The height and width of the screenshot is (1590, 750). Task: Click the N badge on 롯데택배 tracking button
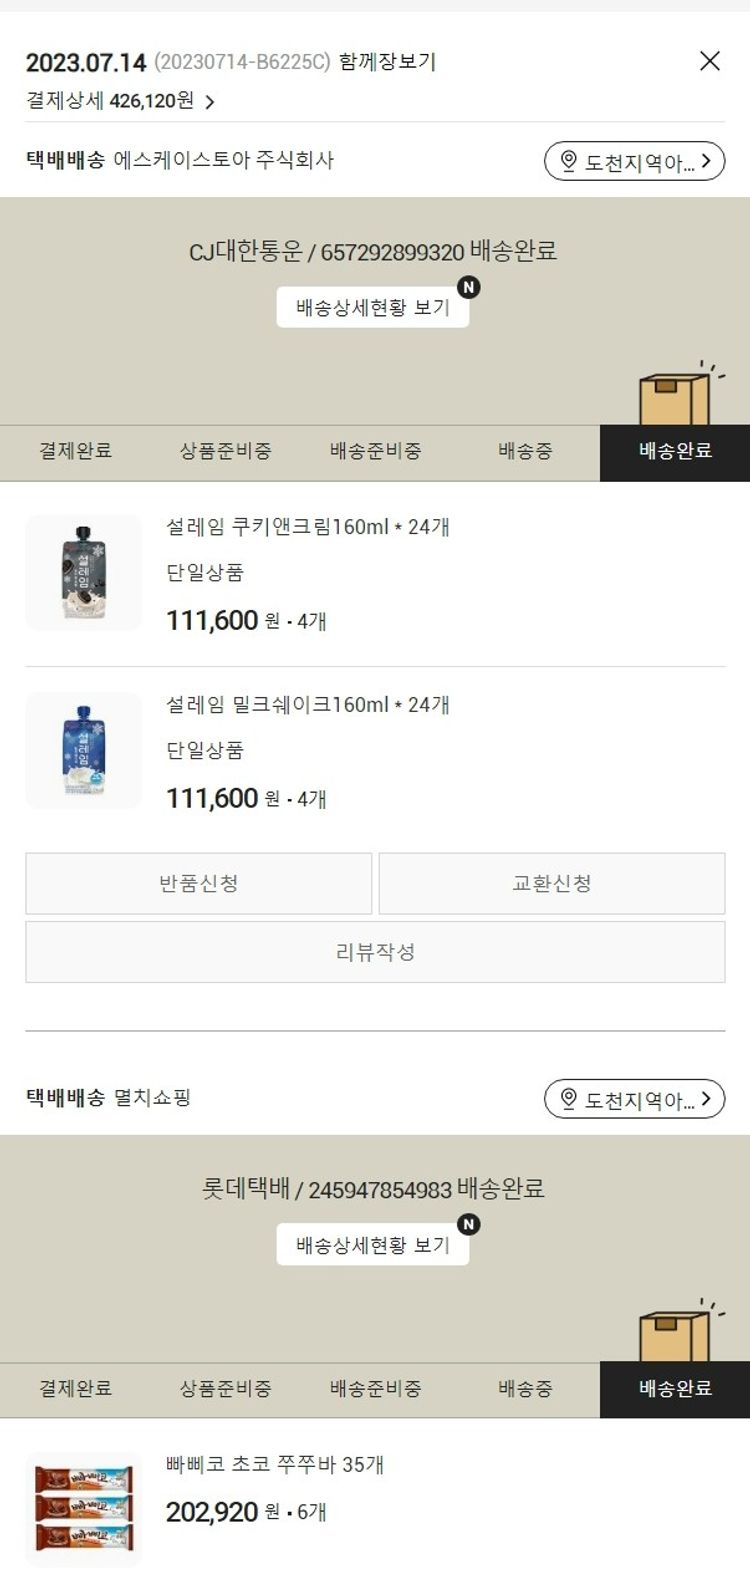pos(468,1225)
